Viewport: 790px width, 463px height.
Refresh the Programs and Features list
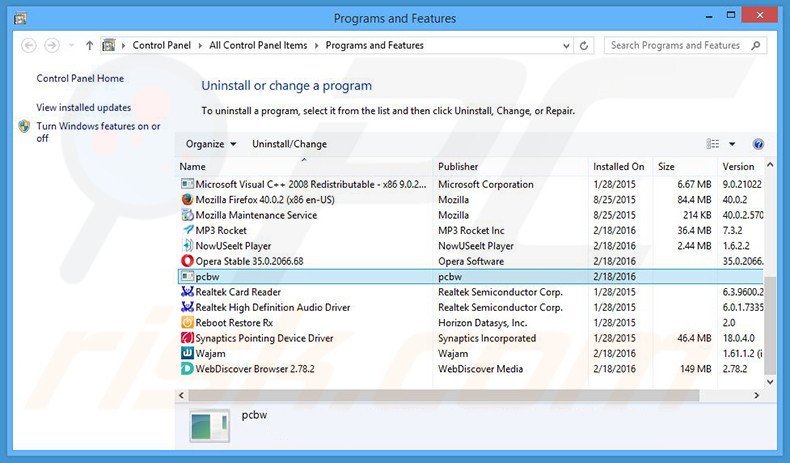coord(584,45)
